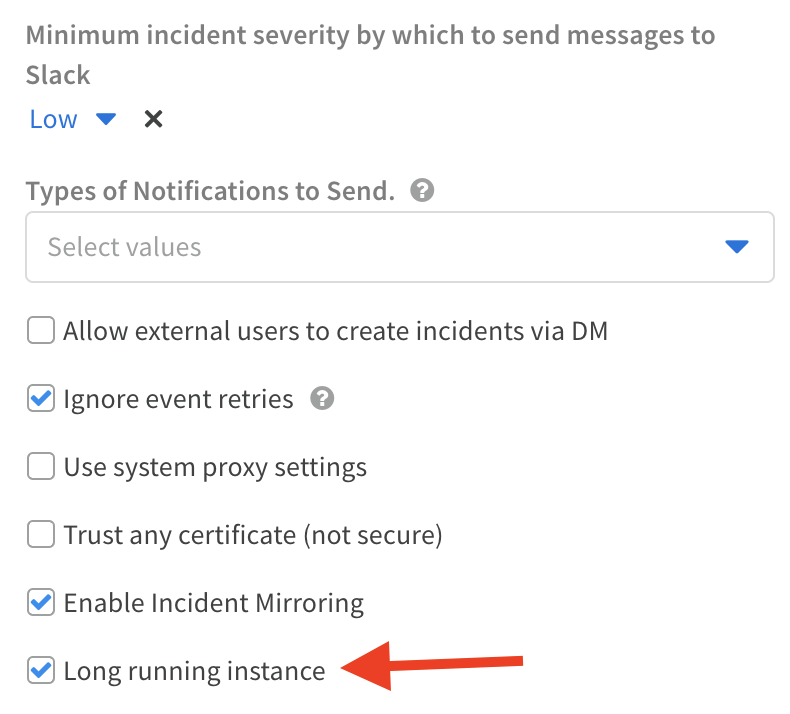Click the 'Ignore event retries' label text
The width and height of the screenshot is (790, 714).
tap(178, 400)
